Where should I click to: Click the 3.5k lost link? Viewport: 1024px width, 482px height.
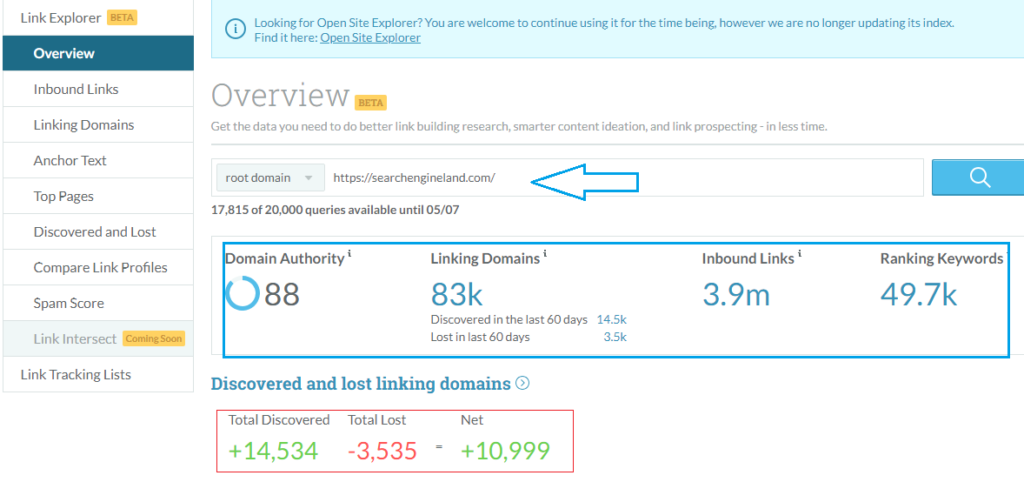615,337
